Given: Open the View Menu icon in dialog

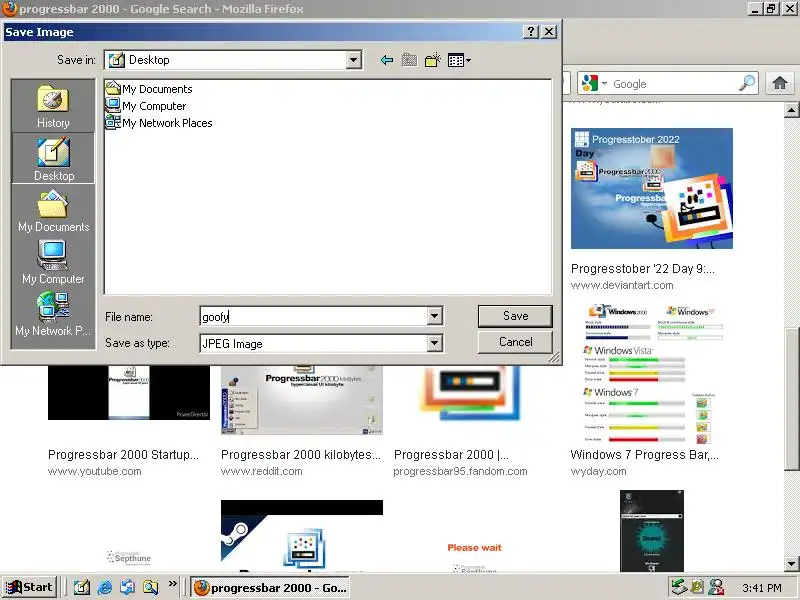Looking at the screenshot, I should point(459,60).
